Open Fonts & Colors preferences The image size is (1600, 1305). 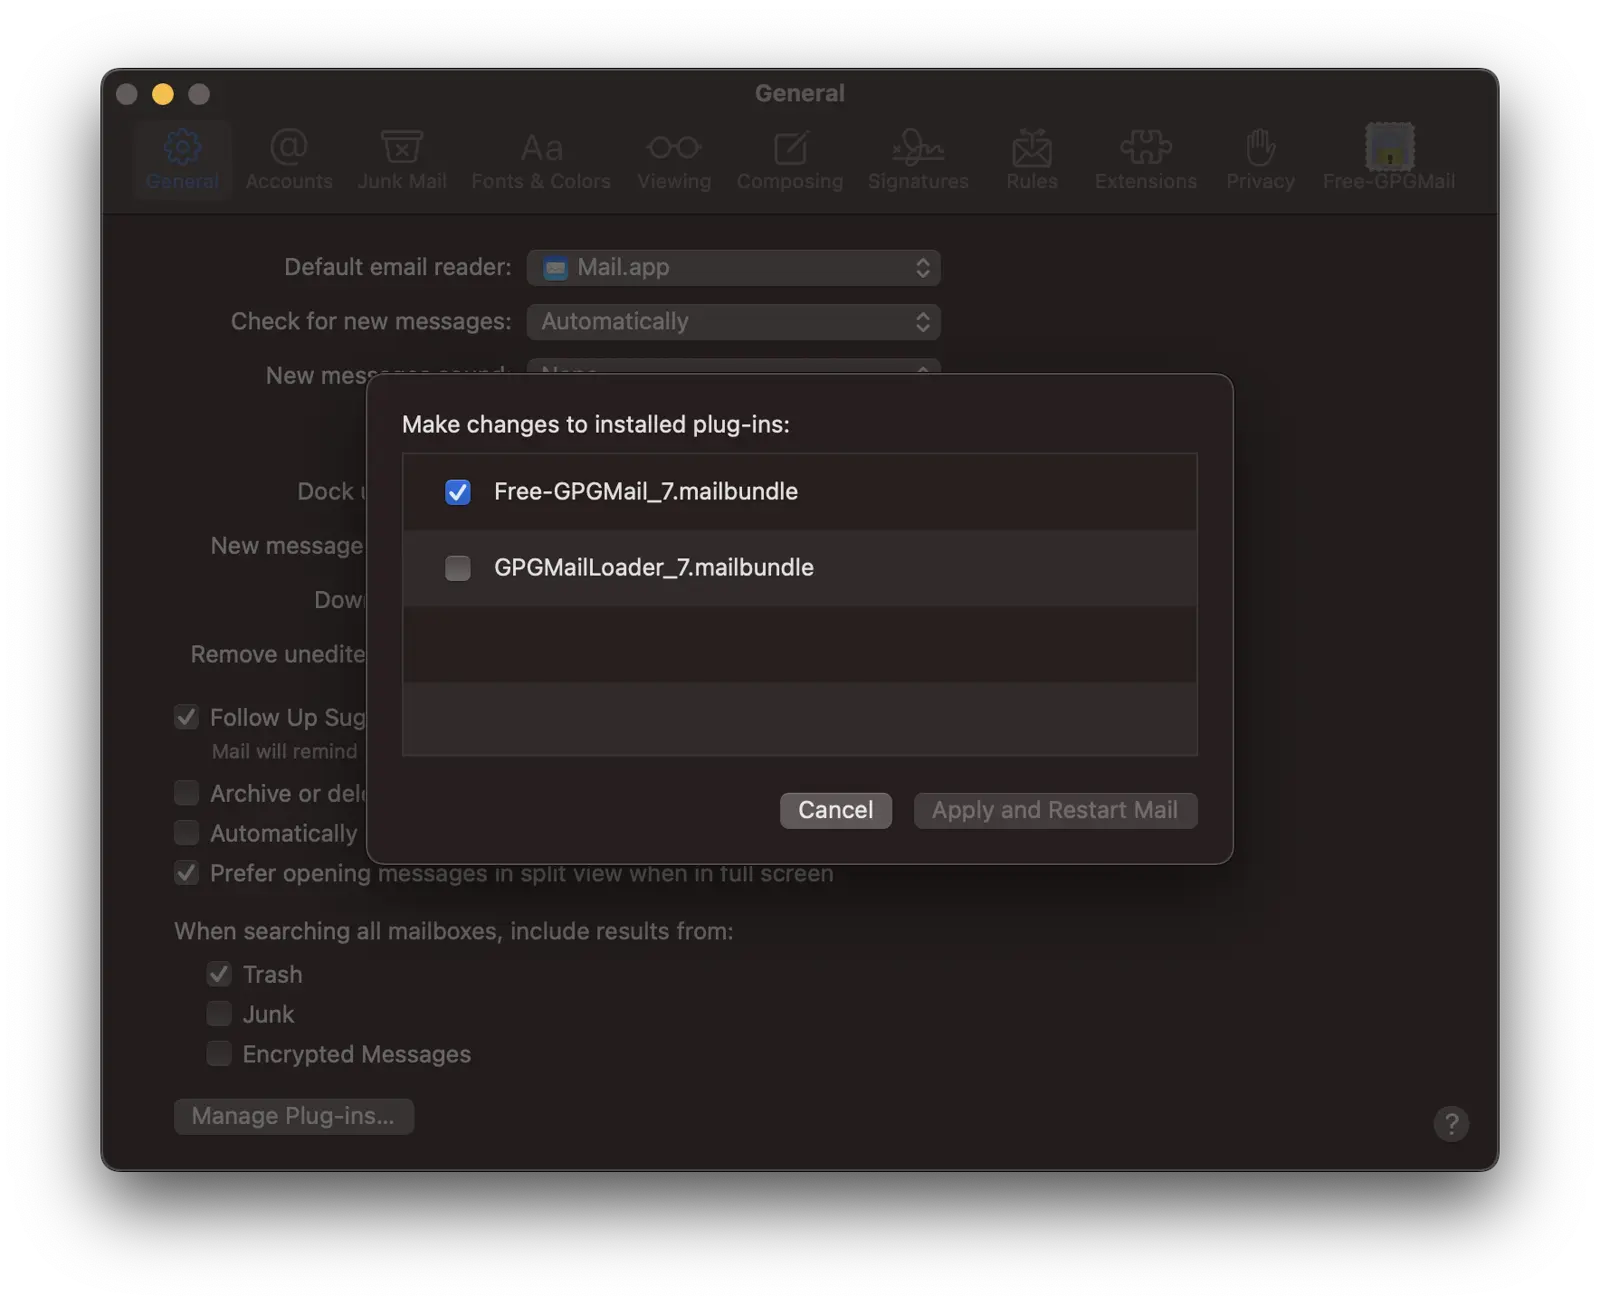[540, 158]
